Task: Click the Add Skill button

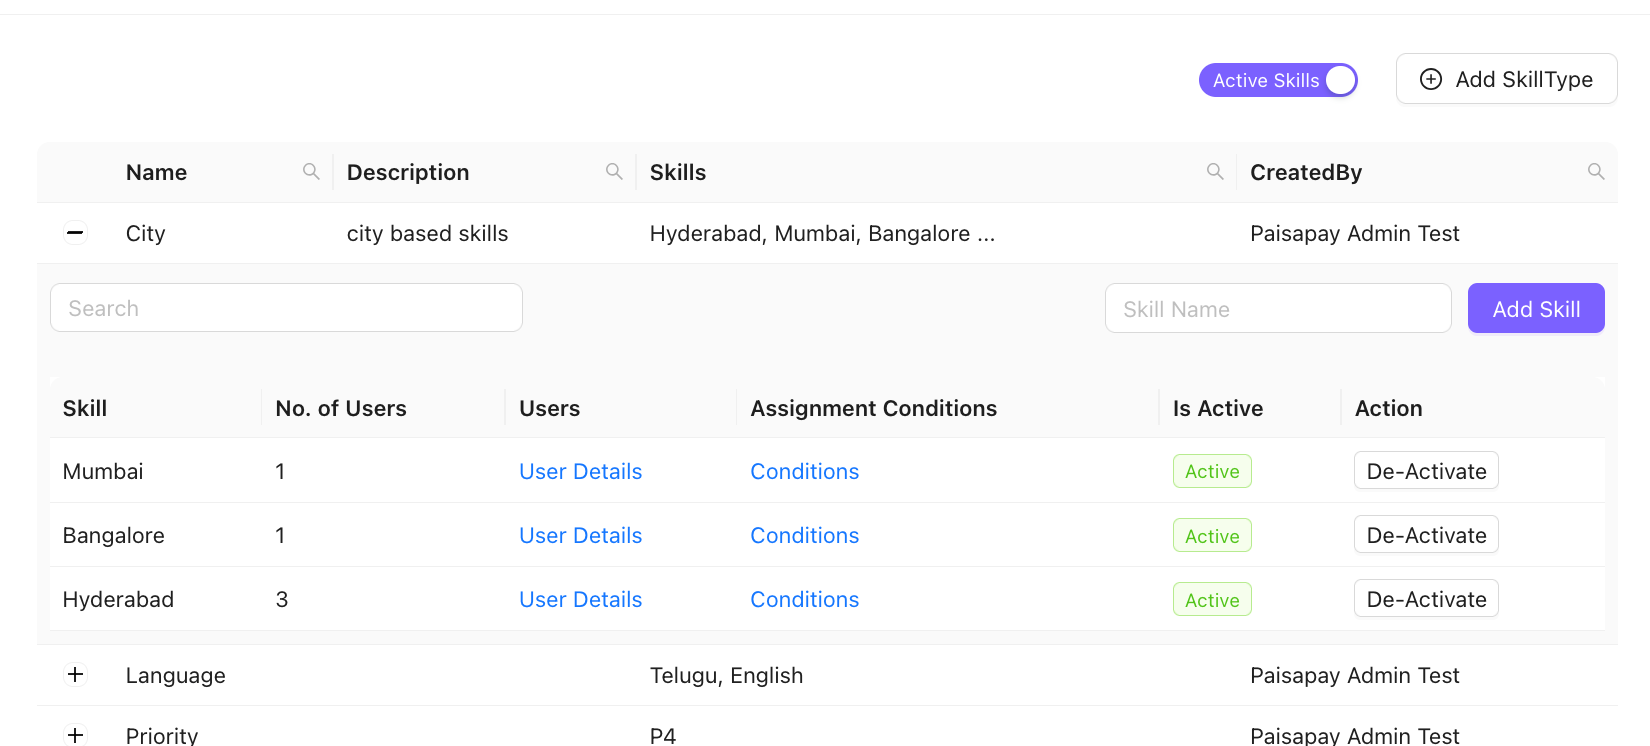Action: click(x=1536, y=308)
